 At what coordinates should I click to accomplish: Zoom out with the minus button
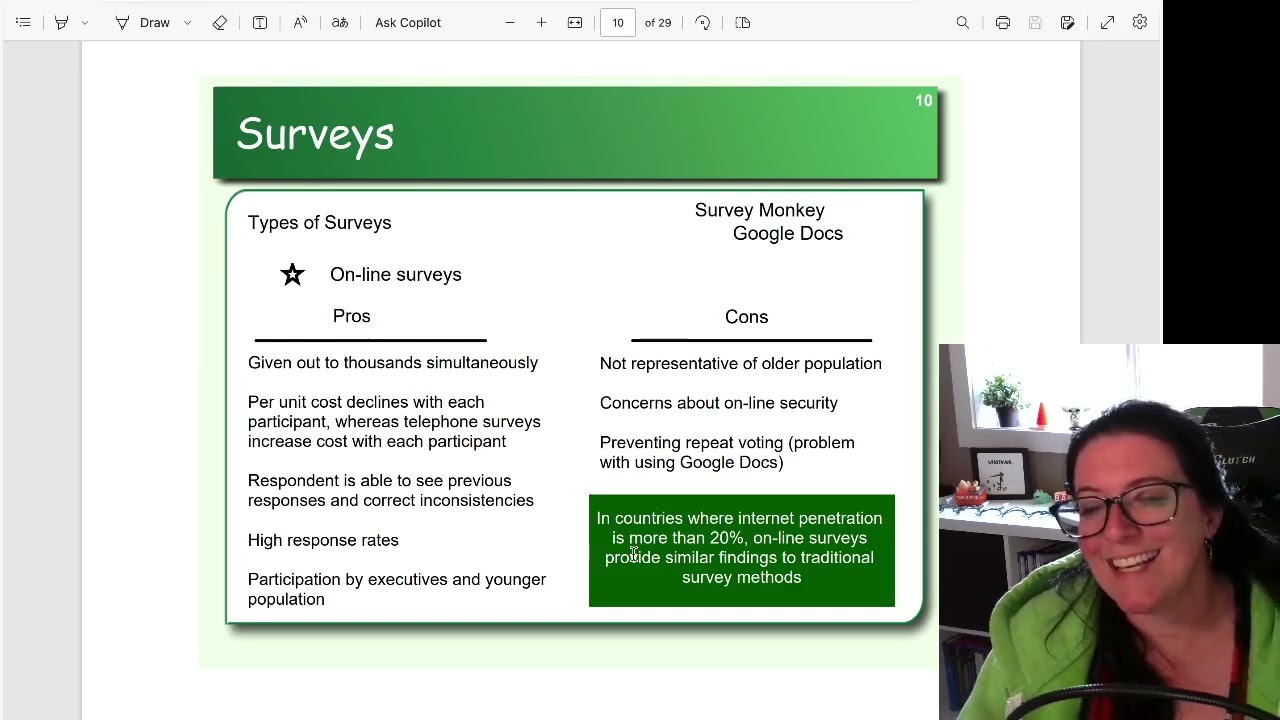510,22
